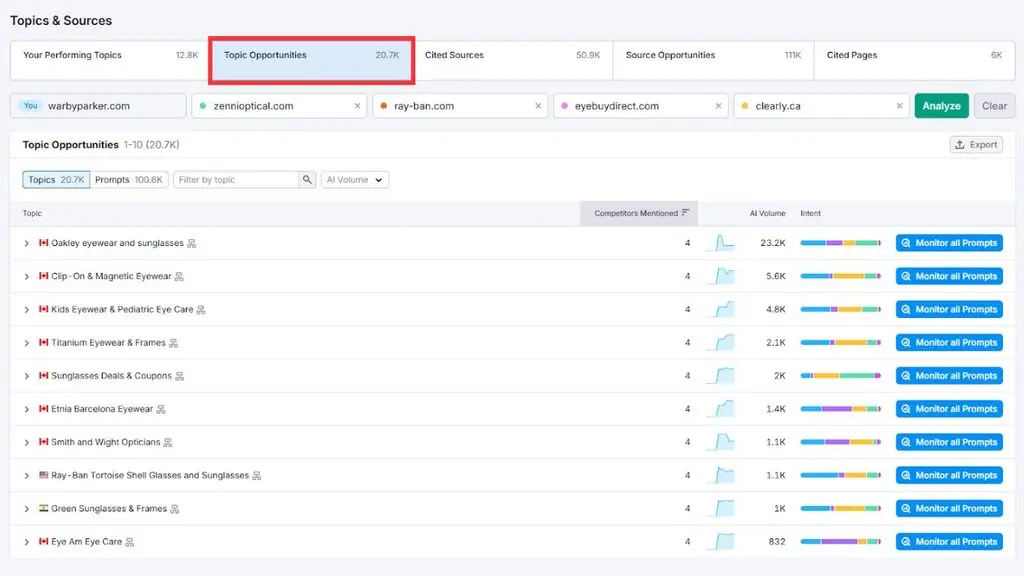Screen dimensions: 1024x576
Task: Switch to Your Performing Topics tab
Action: [110, 60]
